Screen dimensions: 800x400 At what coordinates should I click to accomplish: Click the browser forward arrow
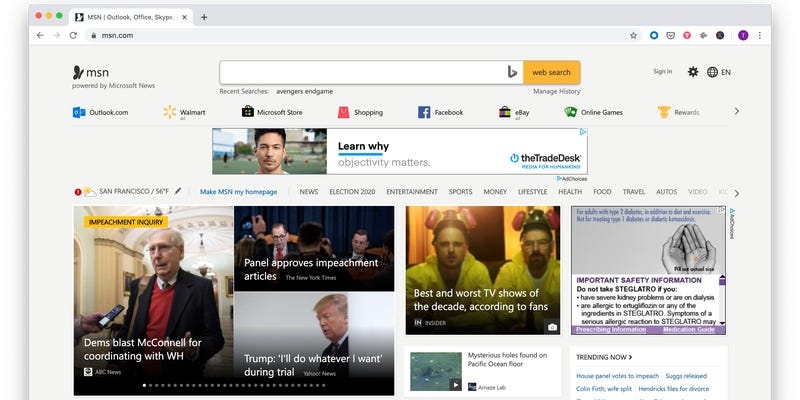pyautogui.click(x=57, y=35)
